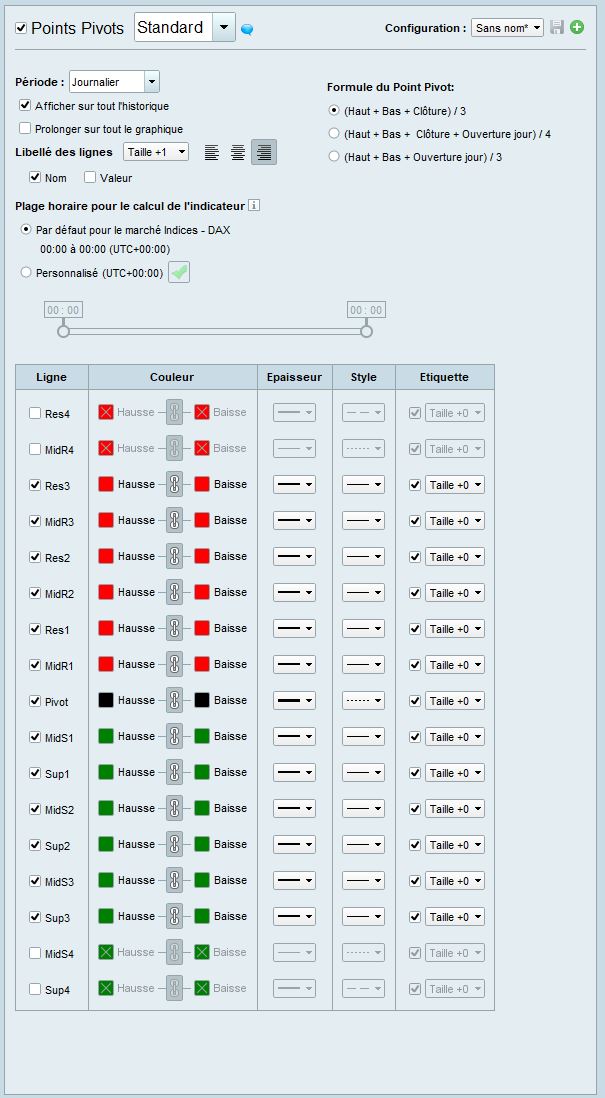Open info icon next to Plage horaire
The width and height of the screenshot is (605, 1098).
tap(255, 206)
